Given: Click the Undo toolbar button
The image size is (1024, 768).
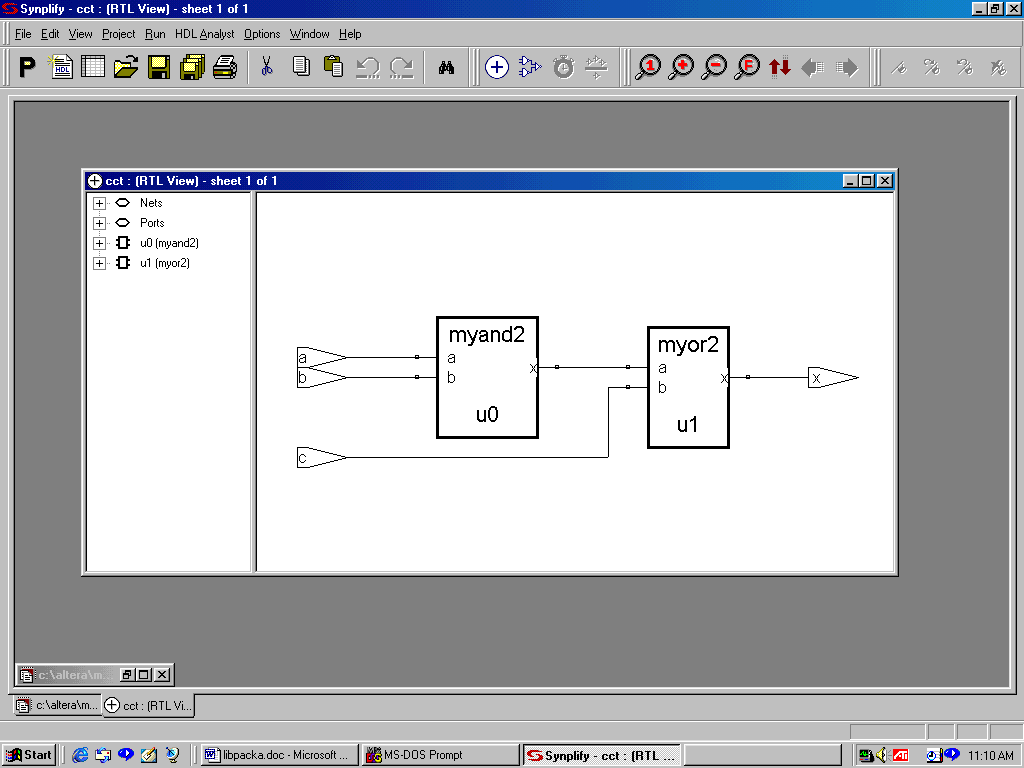Looking at the screenshot, I should (368, 67).
